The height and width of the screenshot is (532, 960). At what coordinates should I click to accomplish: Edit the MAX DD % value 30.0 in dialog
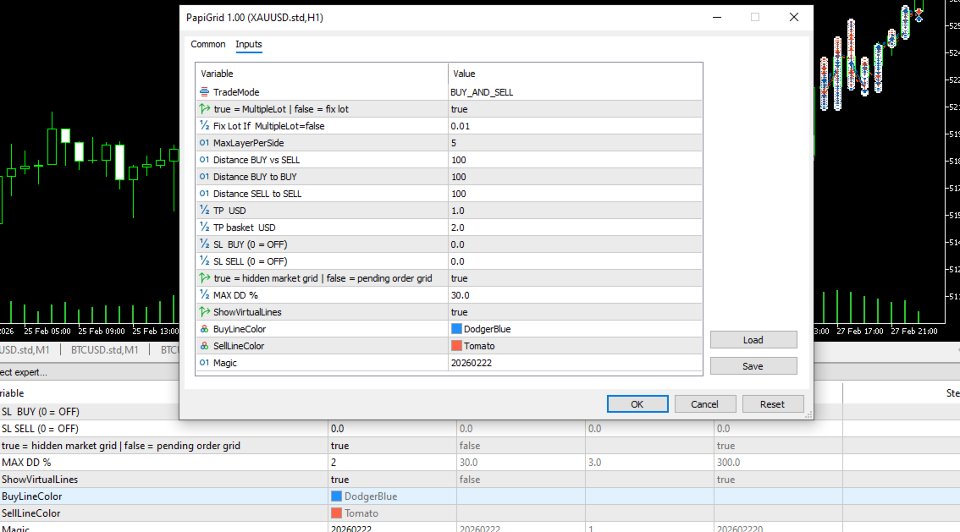point(576,295)
